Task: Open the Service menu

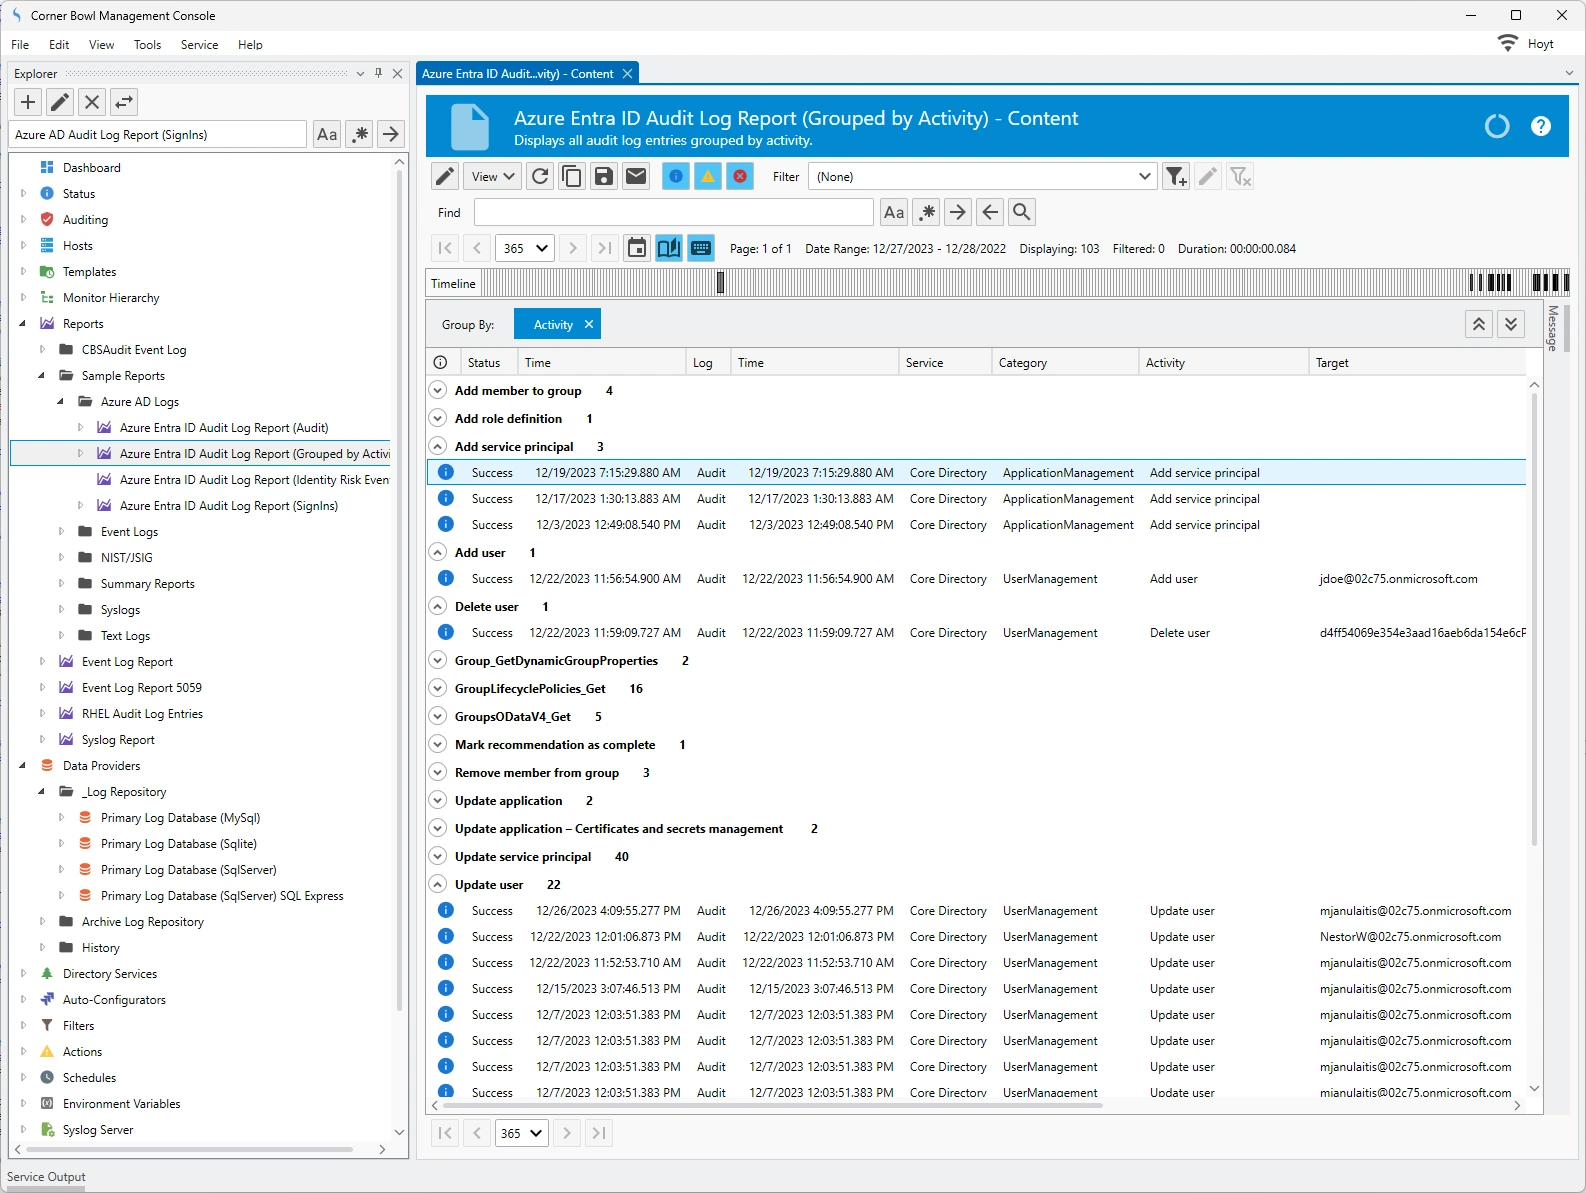Action: [x=199, y=45]
